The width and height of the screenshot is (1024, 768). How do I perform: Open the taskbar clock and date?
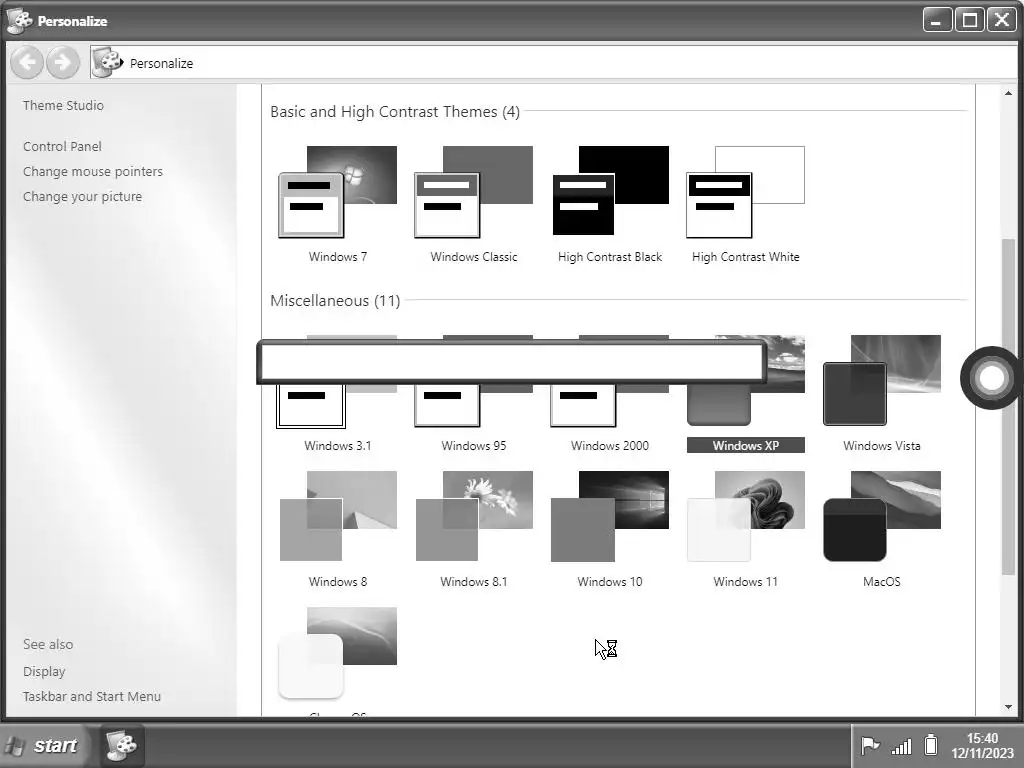[982, 745]
